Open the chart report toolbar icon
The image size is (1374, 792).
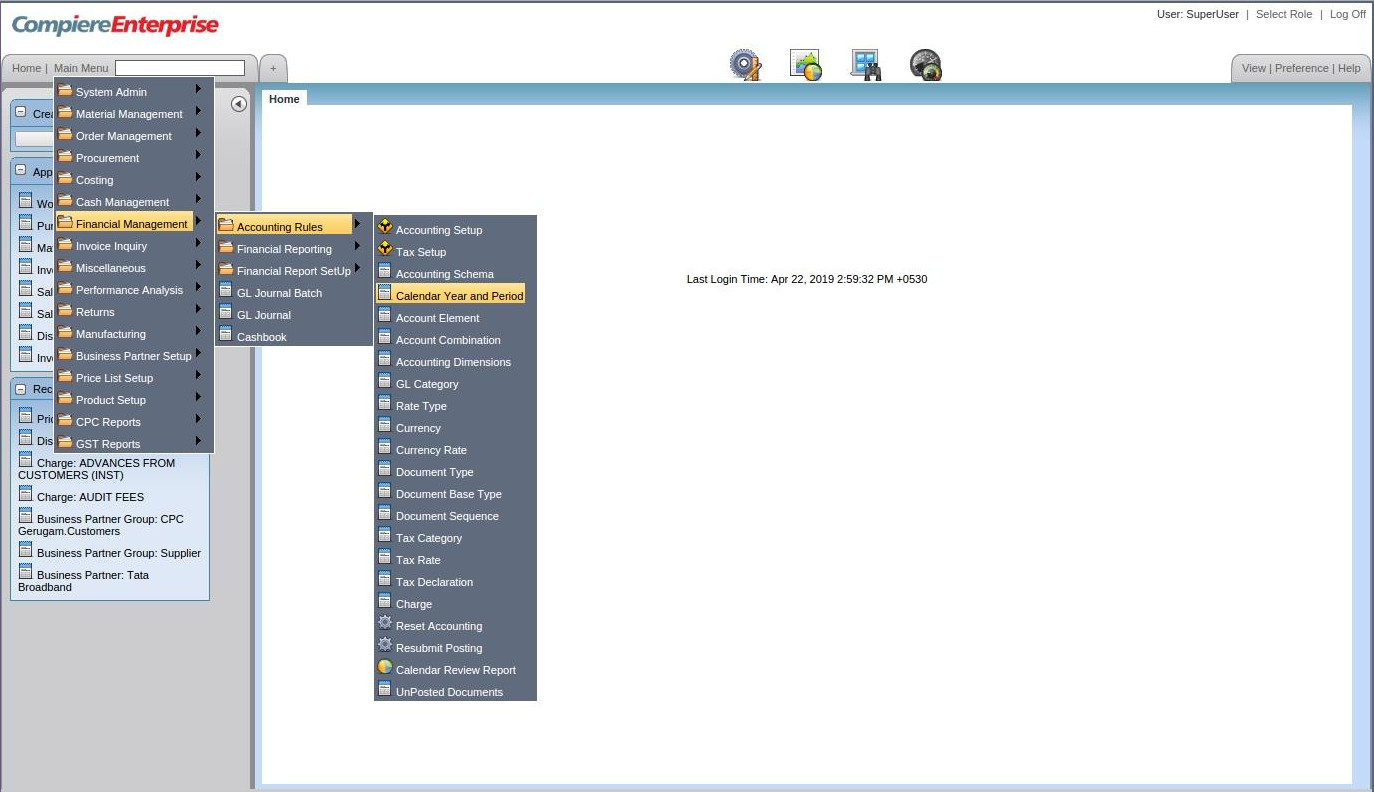point(805,65)
